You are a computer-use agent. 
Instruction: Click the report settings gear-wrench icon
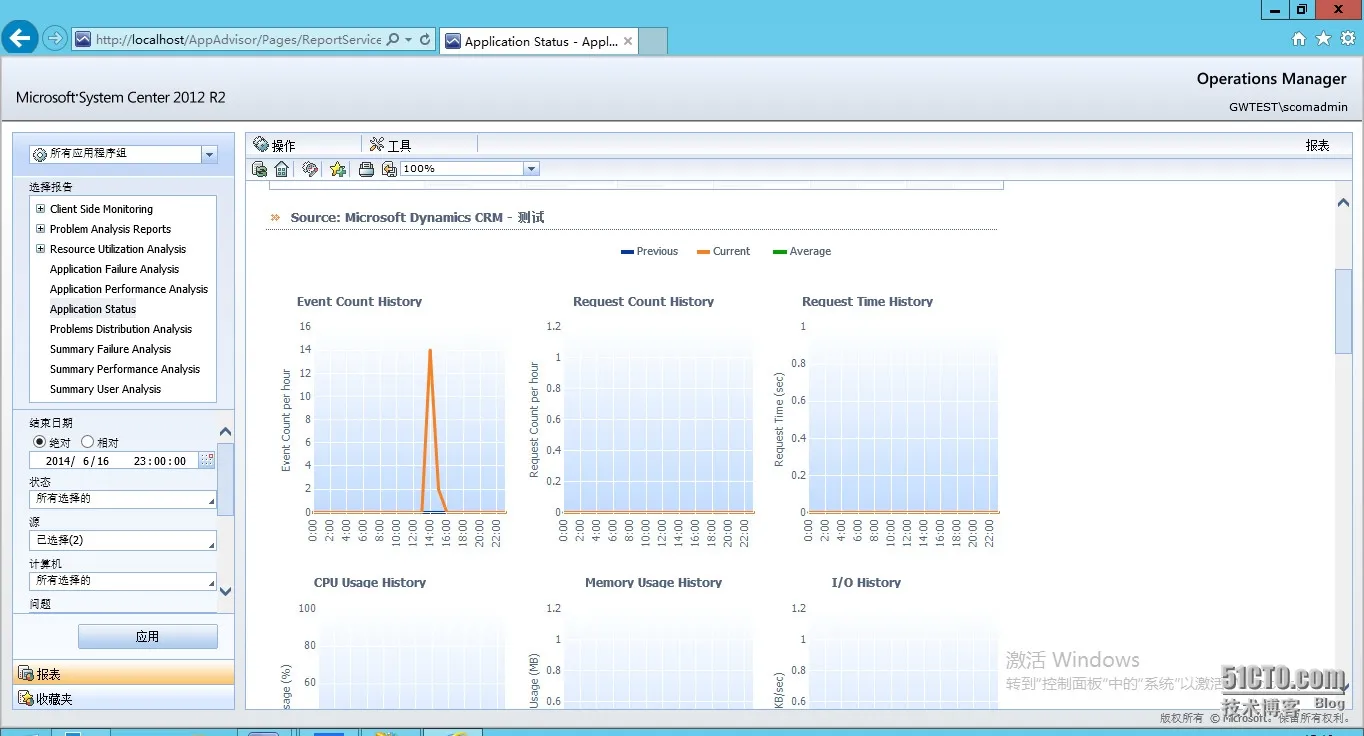[x=310, y=169]
